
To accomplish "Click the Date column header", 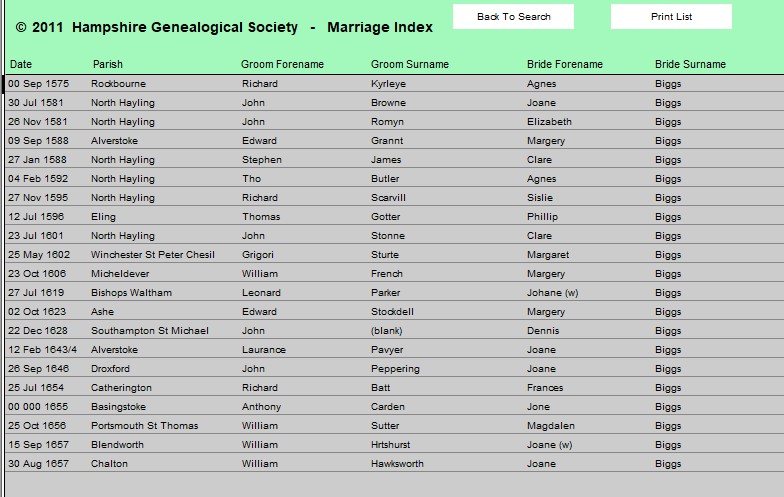I will [21, 65].
